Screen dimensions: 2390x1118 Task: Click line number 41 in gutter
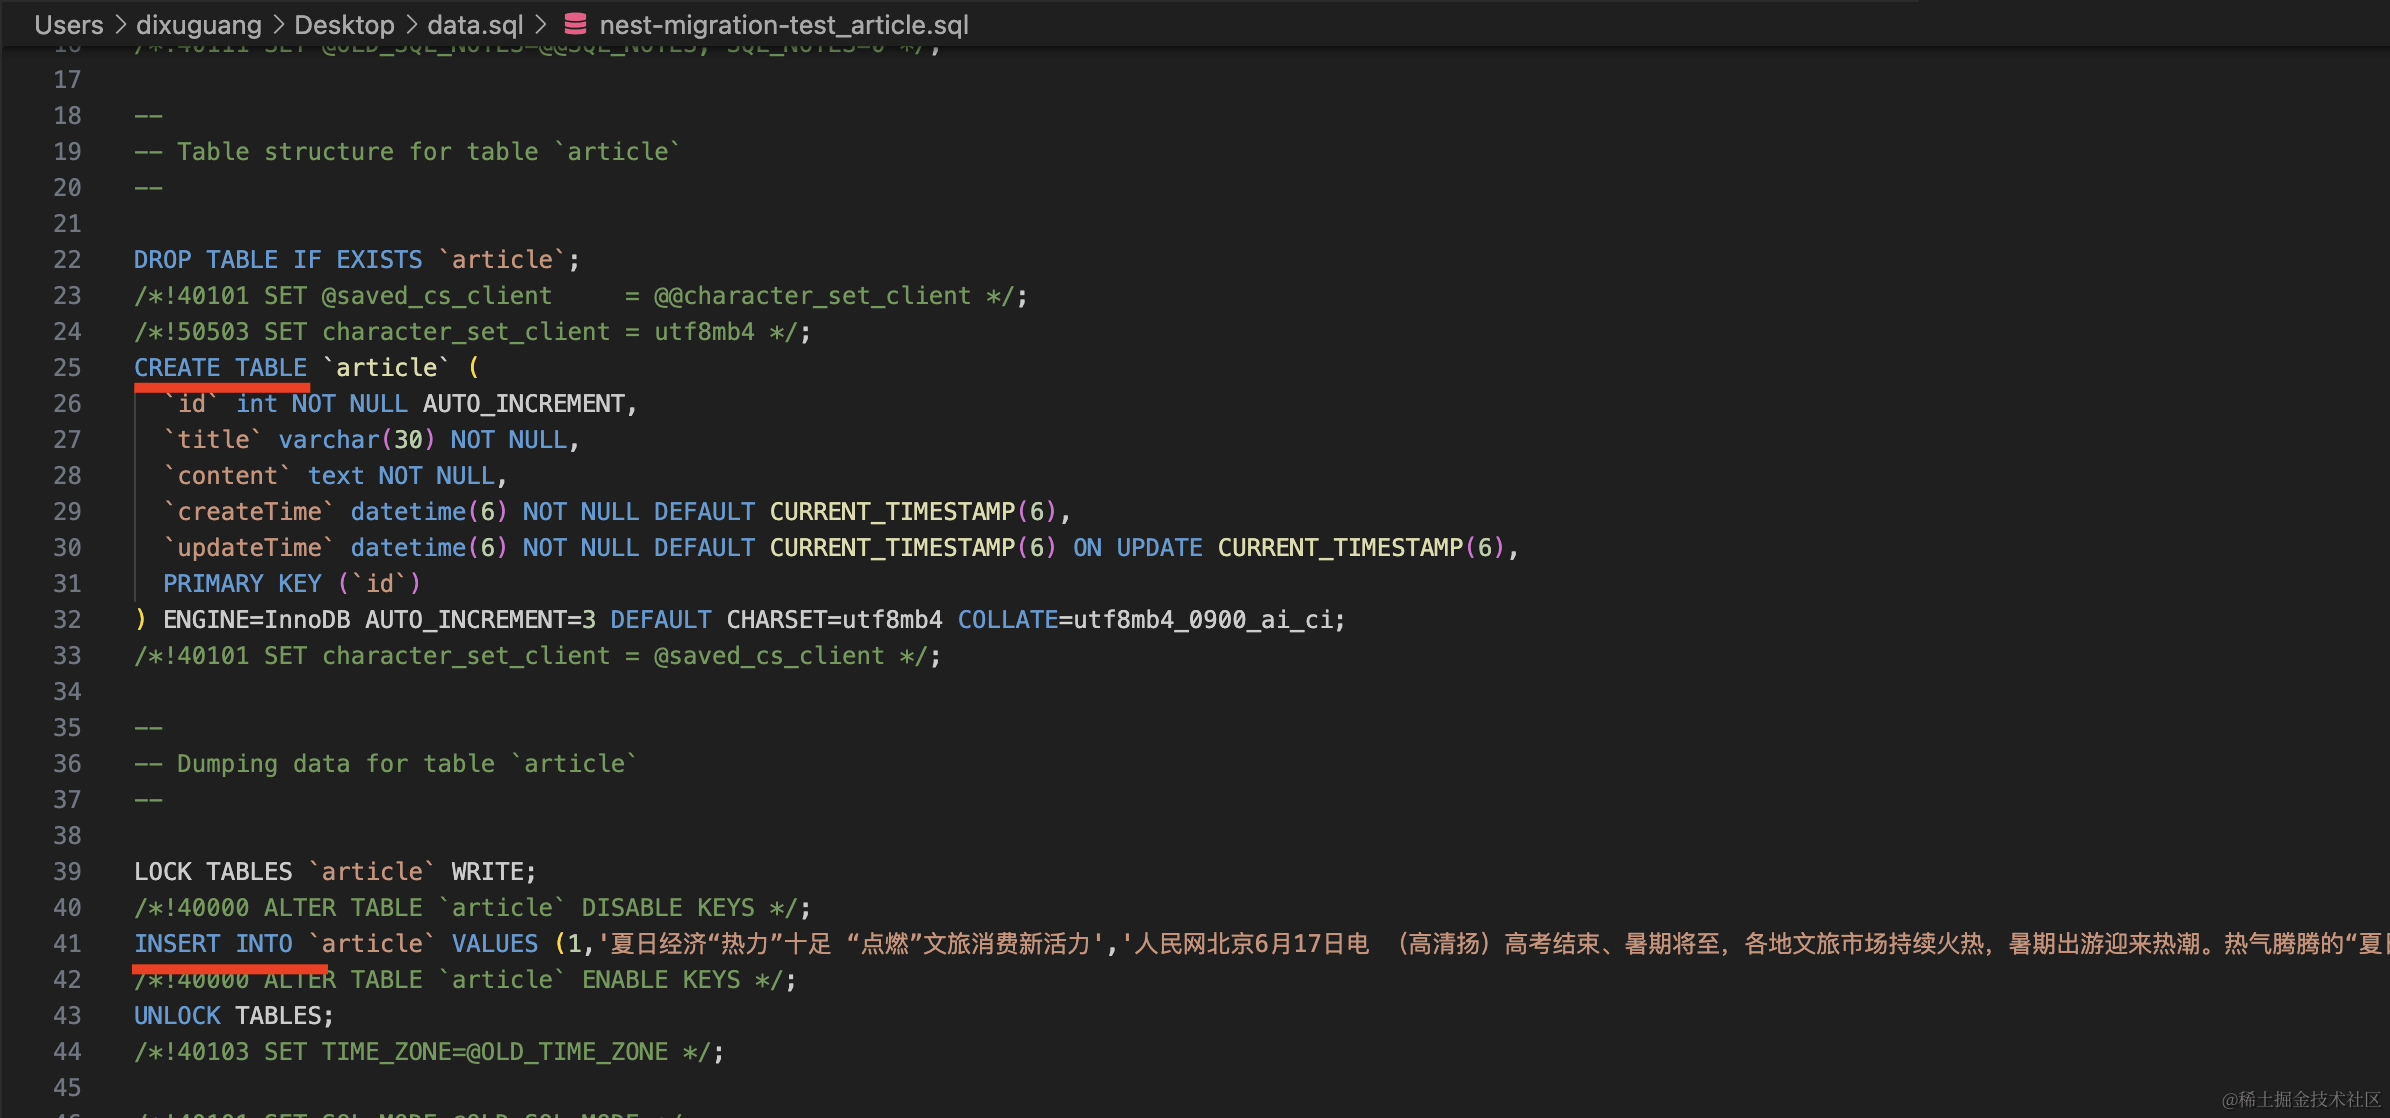pos(67,944)
